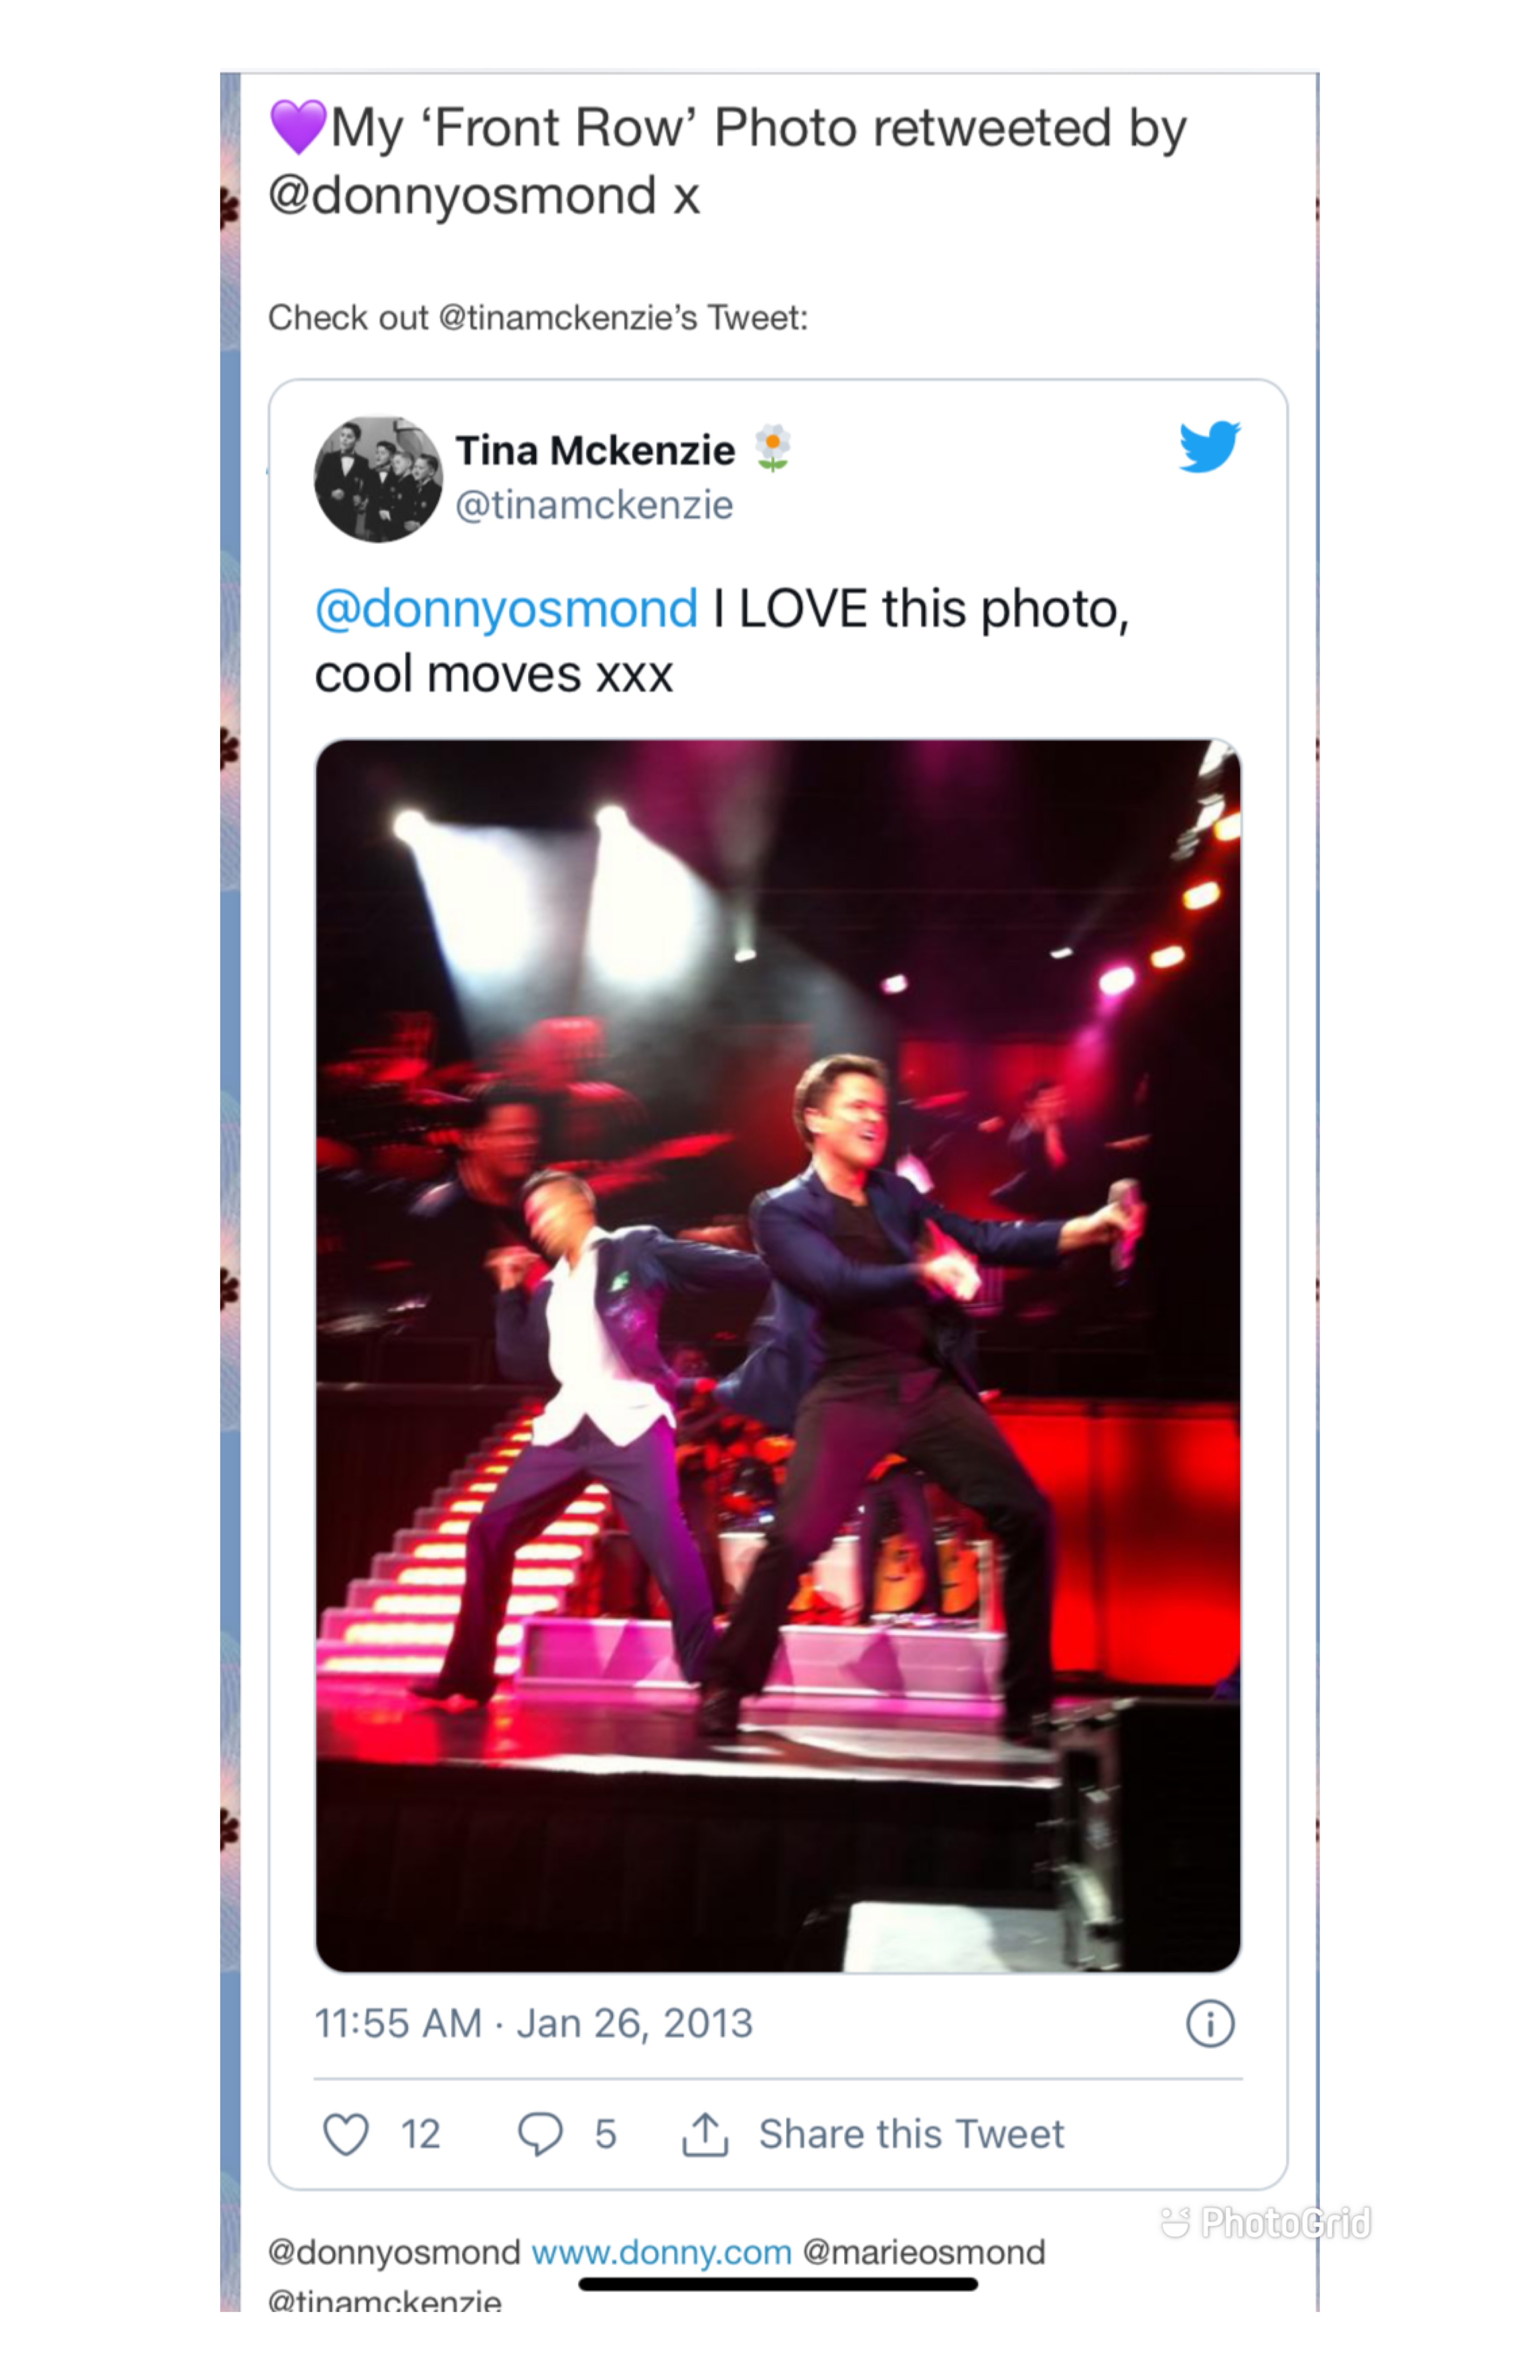This screenshot has width=1540, height=2380.
Task: Tap the PhotoGrid watermark logo
Action: coord(1266,2223)
